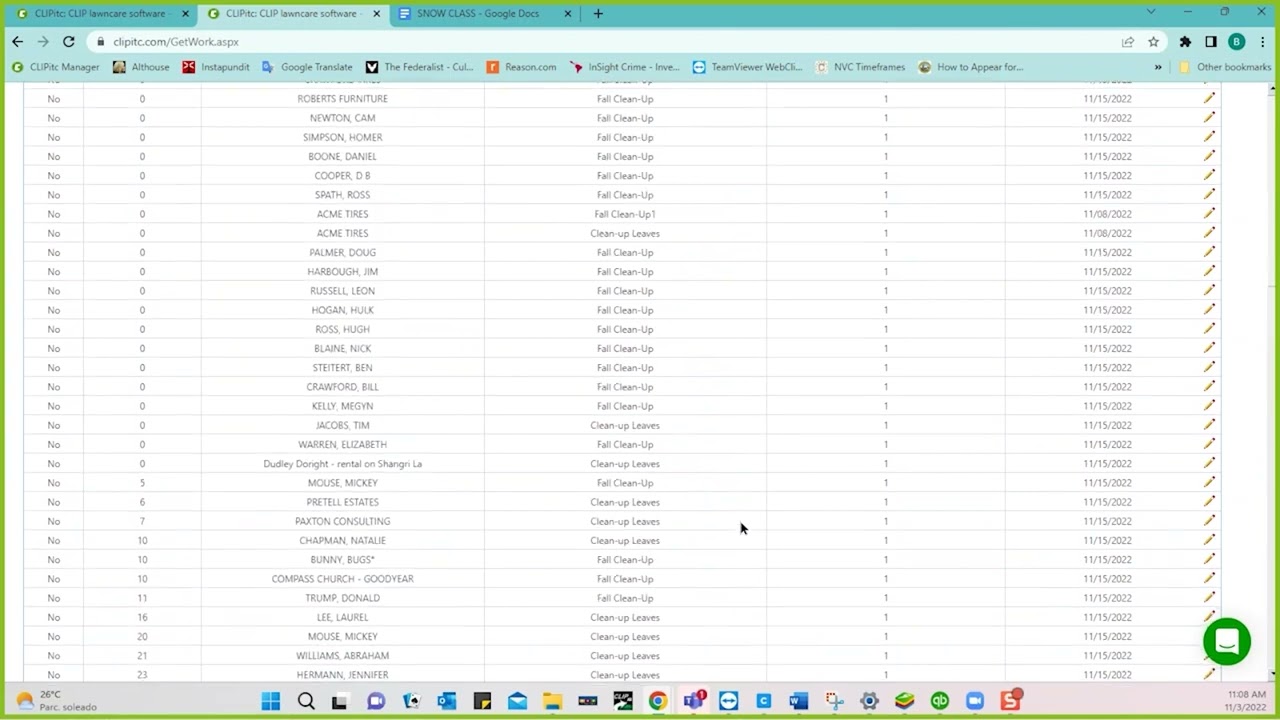The height and width of the screenshot is (720, 1280).
Task: Open the tab search dropdown arrow
Action: point(1151,13)
